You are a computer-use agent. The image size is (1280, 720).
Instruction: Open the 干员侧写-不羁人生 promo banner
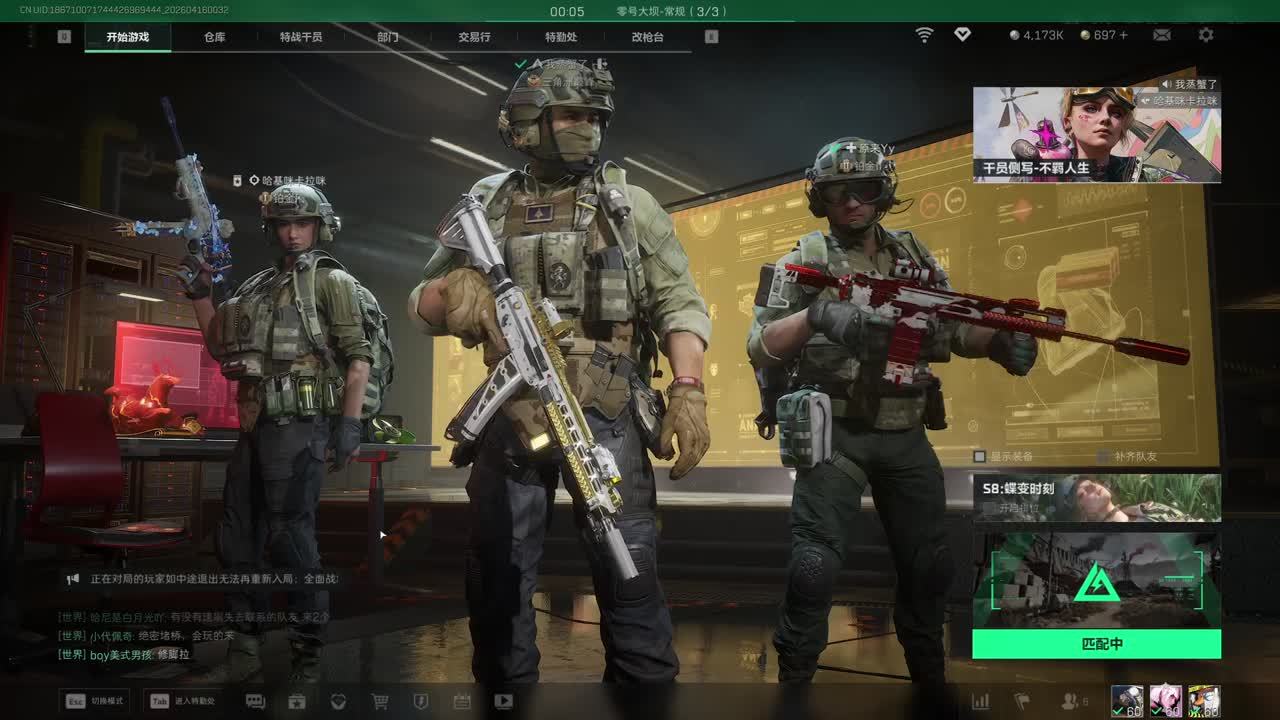(x=1096, y=134)
